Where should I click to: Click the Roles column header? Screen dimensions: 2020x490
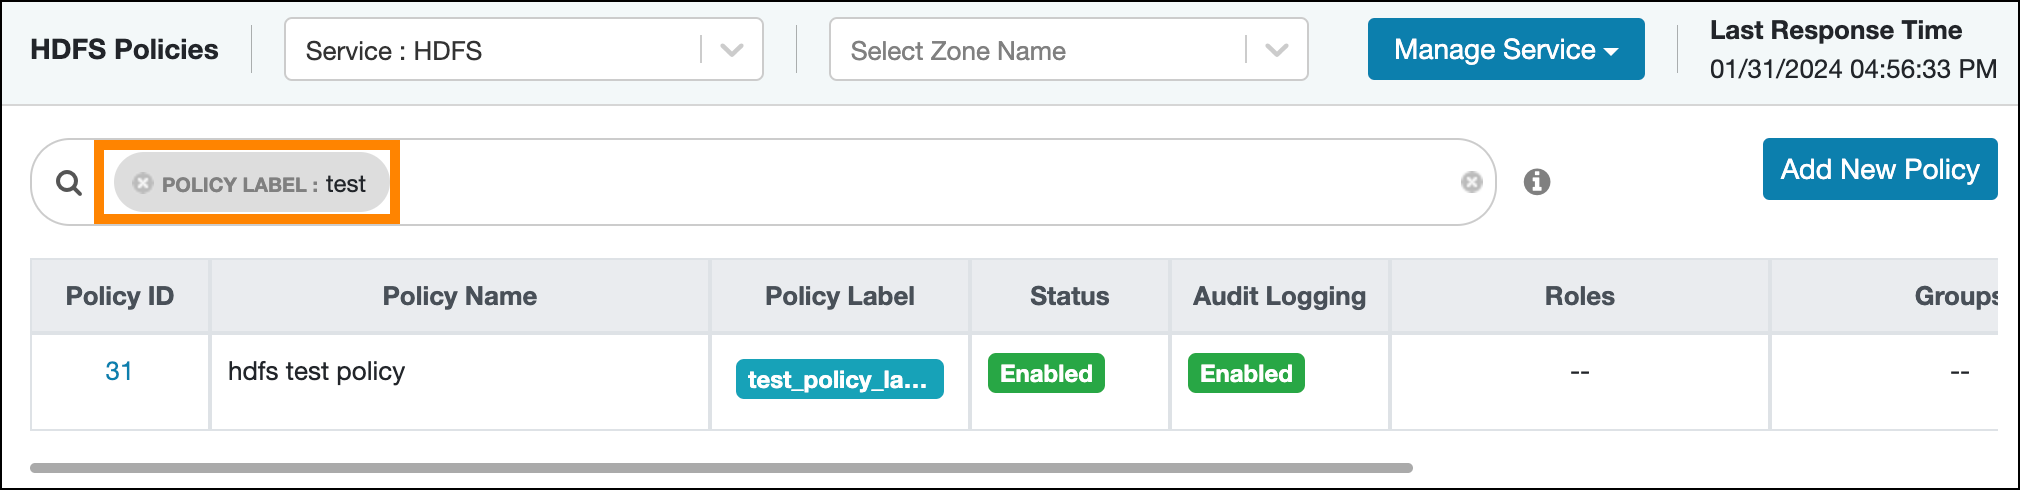(1579, 296)
